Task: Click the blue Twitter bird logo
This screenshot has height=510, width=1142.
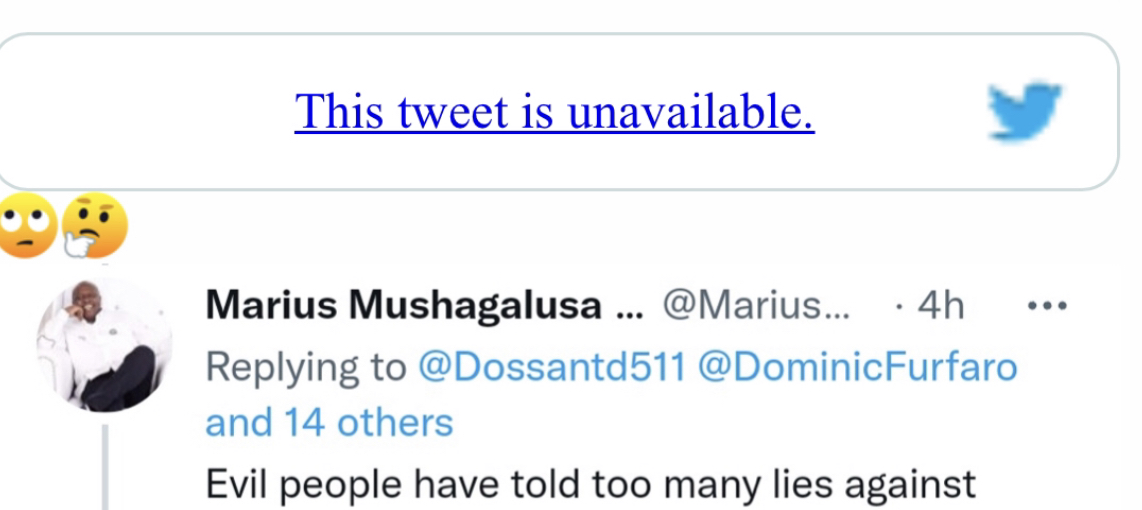Action: pos(1024,110)
